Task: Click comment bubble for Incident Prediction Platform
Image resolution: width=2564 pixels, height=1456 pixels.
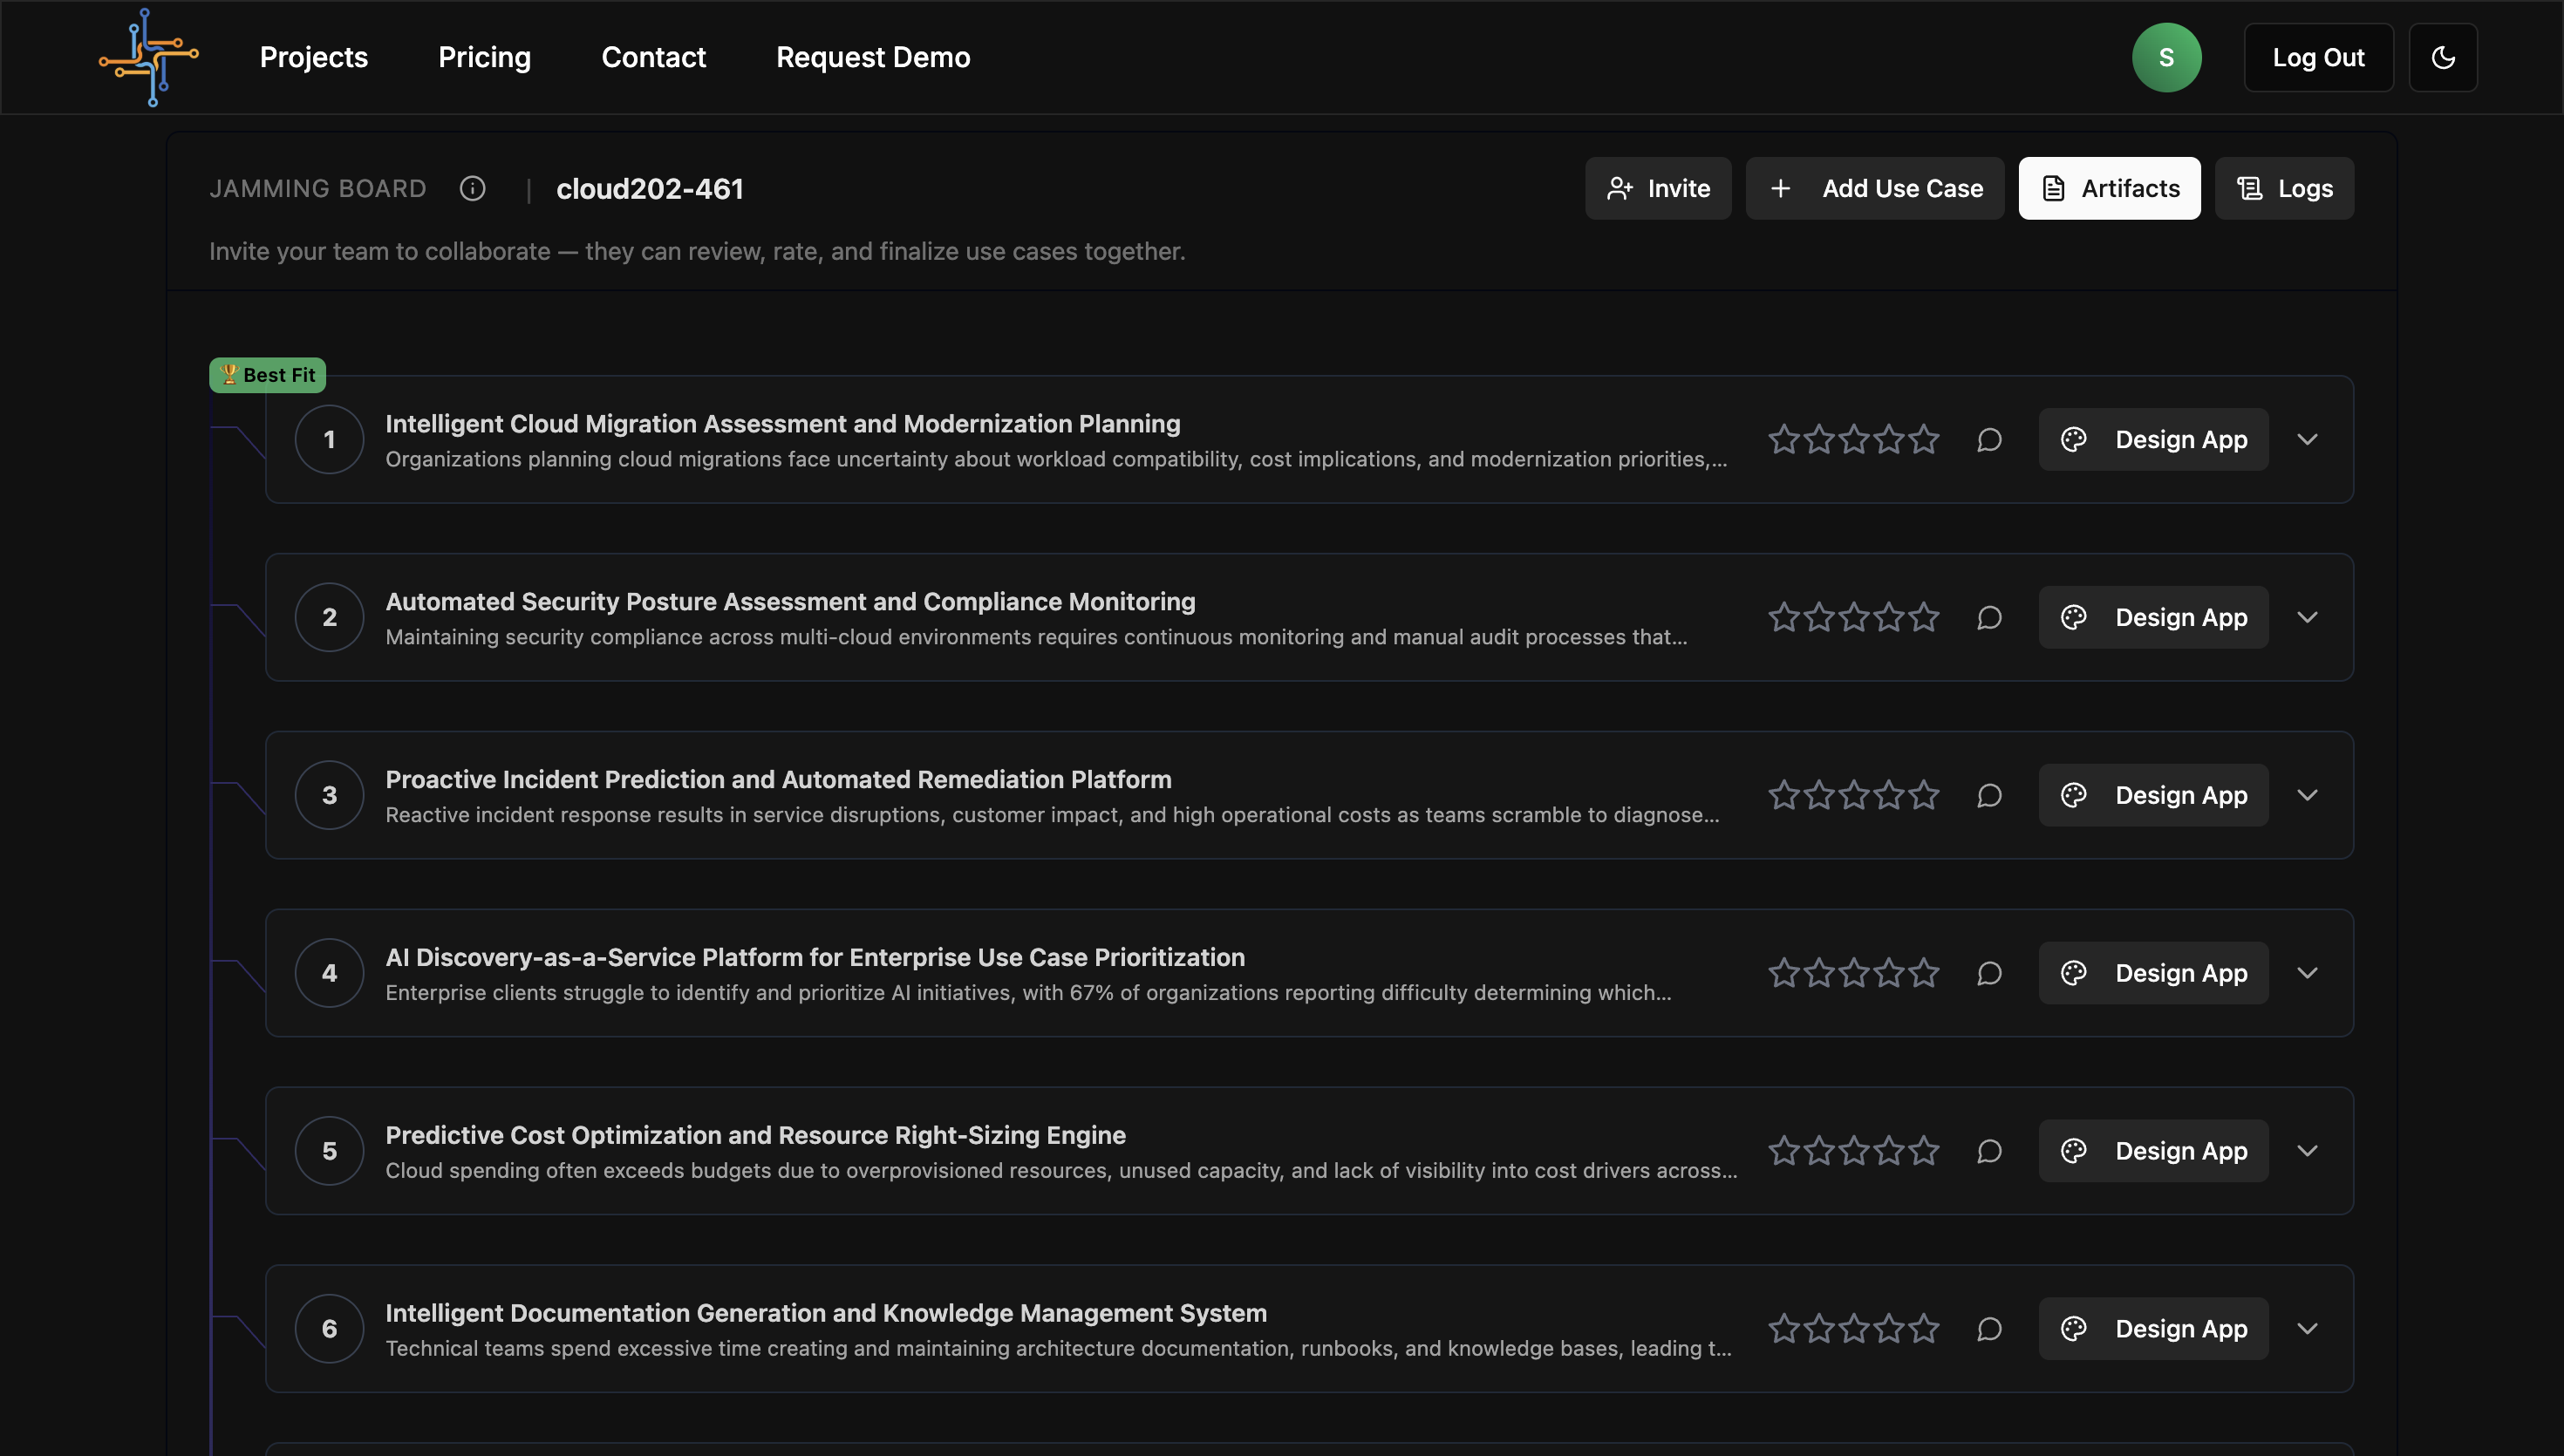Action: (x=1989, y=796)
